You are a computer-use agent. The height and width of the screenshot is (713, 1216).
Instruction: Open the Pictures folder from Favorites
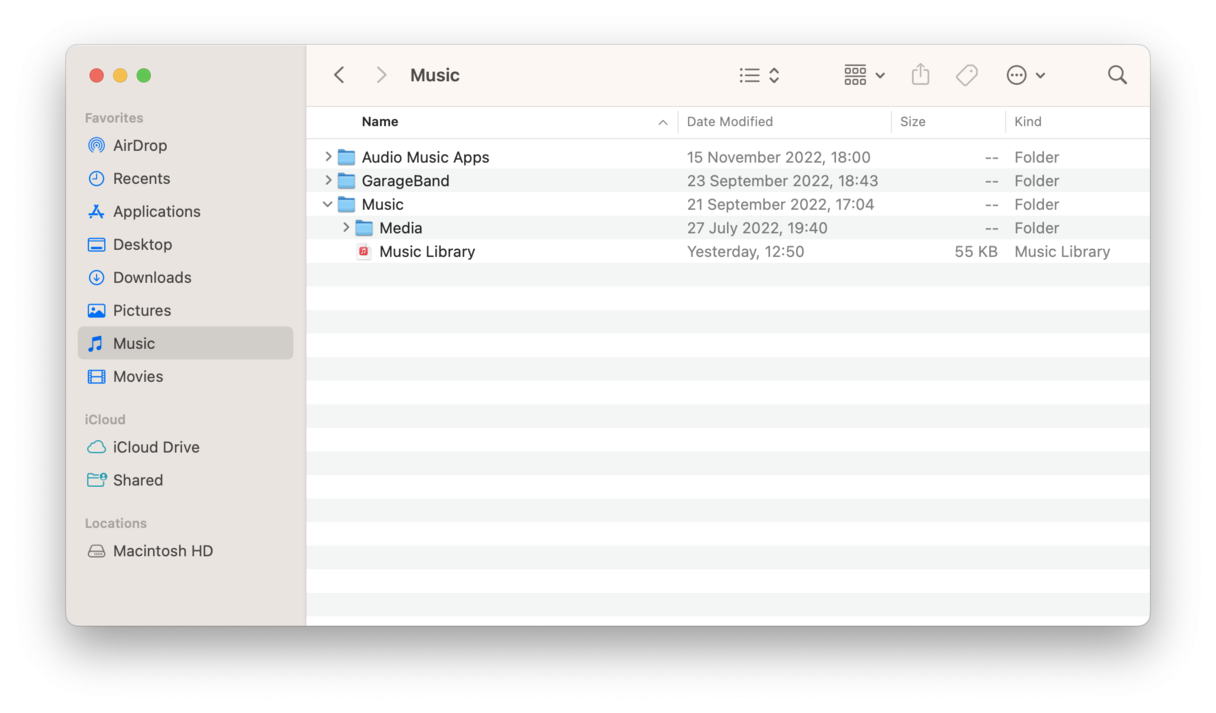click(143, 310)
